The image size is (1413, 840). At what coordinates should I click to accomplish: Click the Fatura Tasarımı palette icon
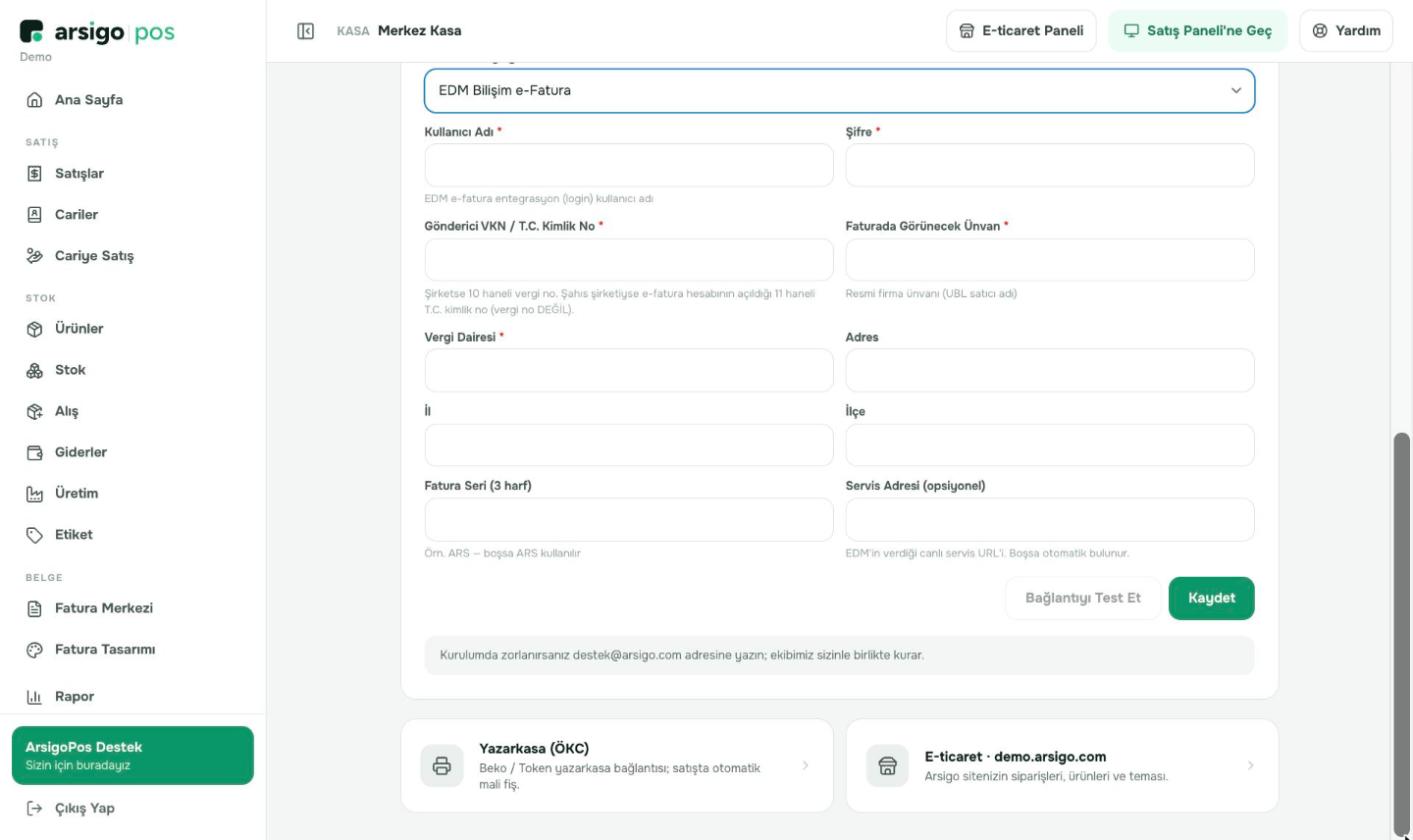click(x=34, y=650)
